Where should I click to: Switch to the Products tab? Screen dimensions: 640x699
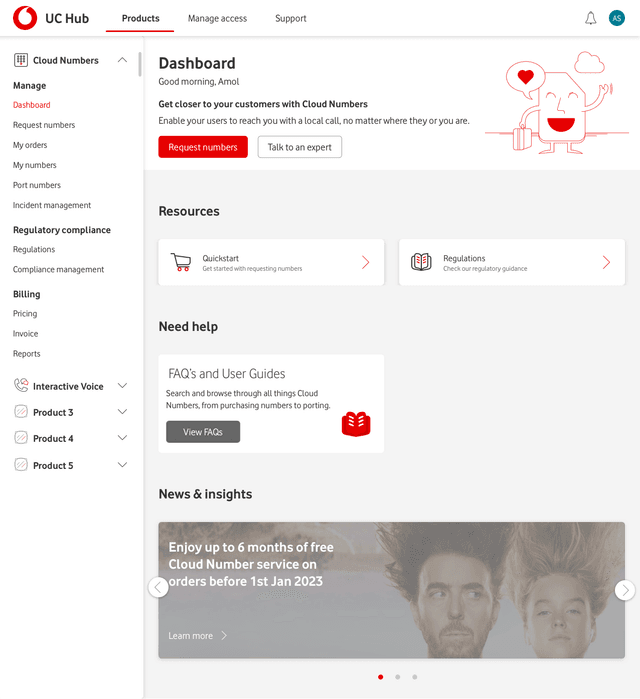point(140,18)
